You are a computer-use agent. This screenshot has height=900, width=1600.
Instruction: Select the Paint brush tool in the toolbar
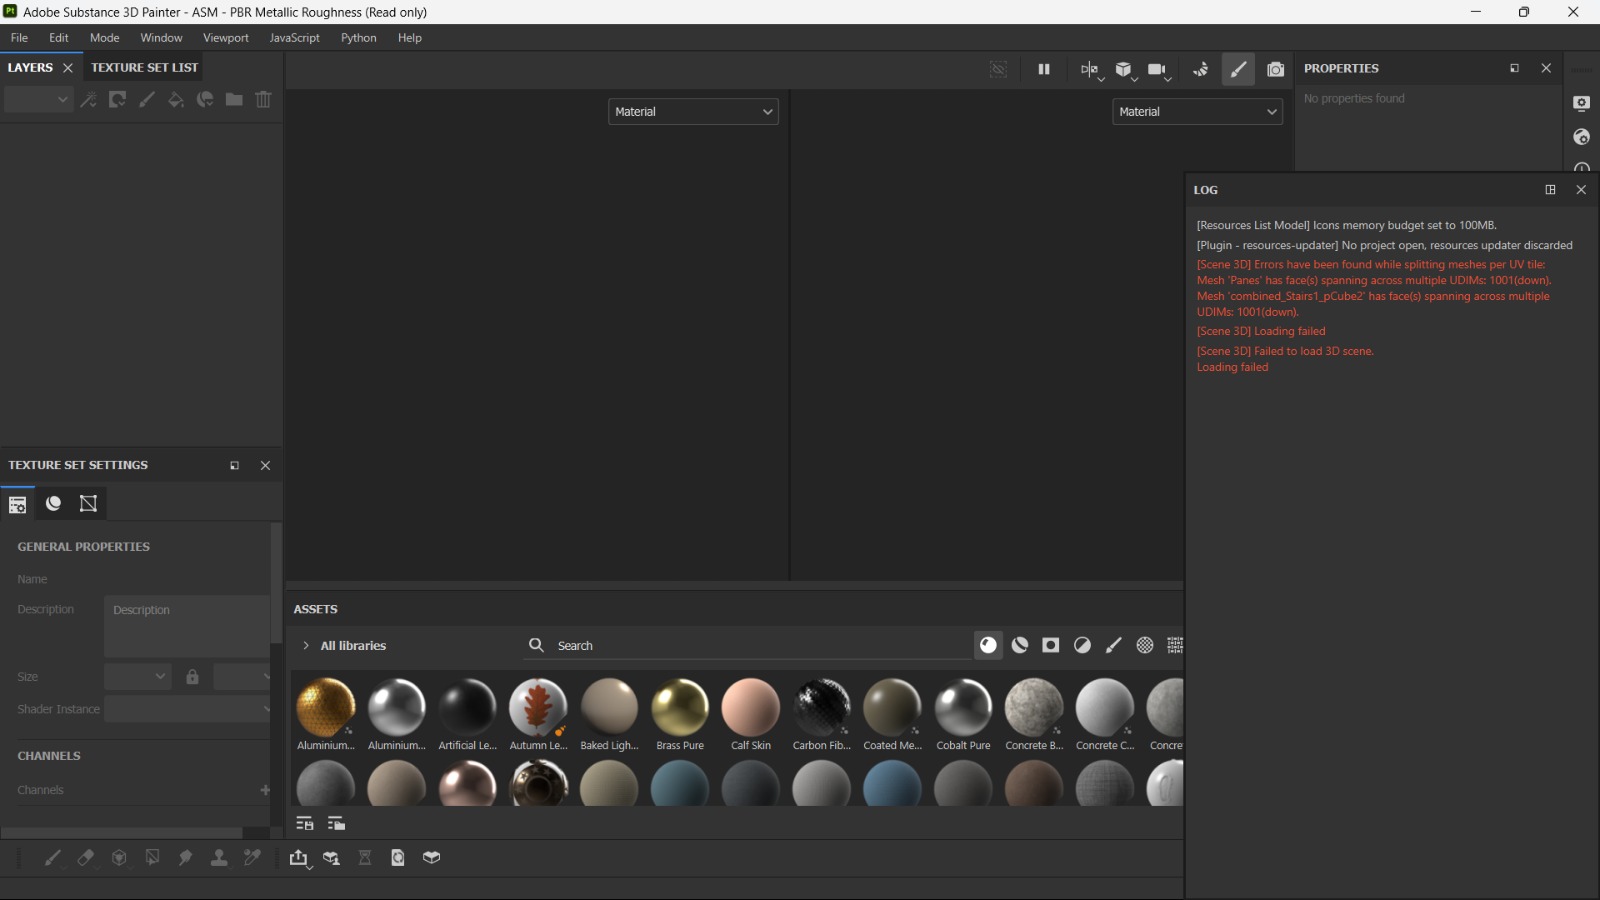pos(1237,69)
